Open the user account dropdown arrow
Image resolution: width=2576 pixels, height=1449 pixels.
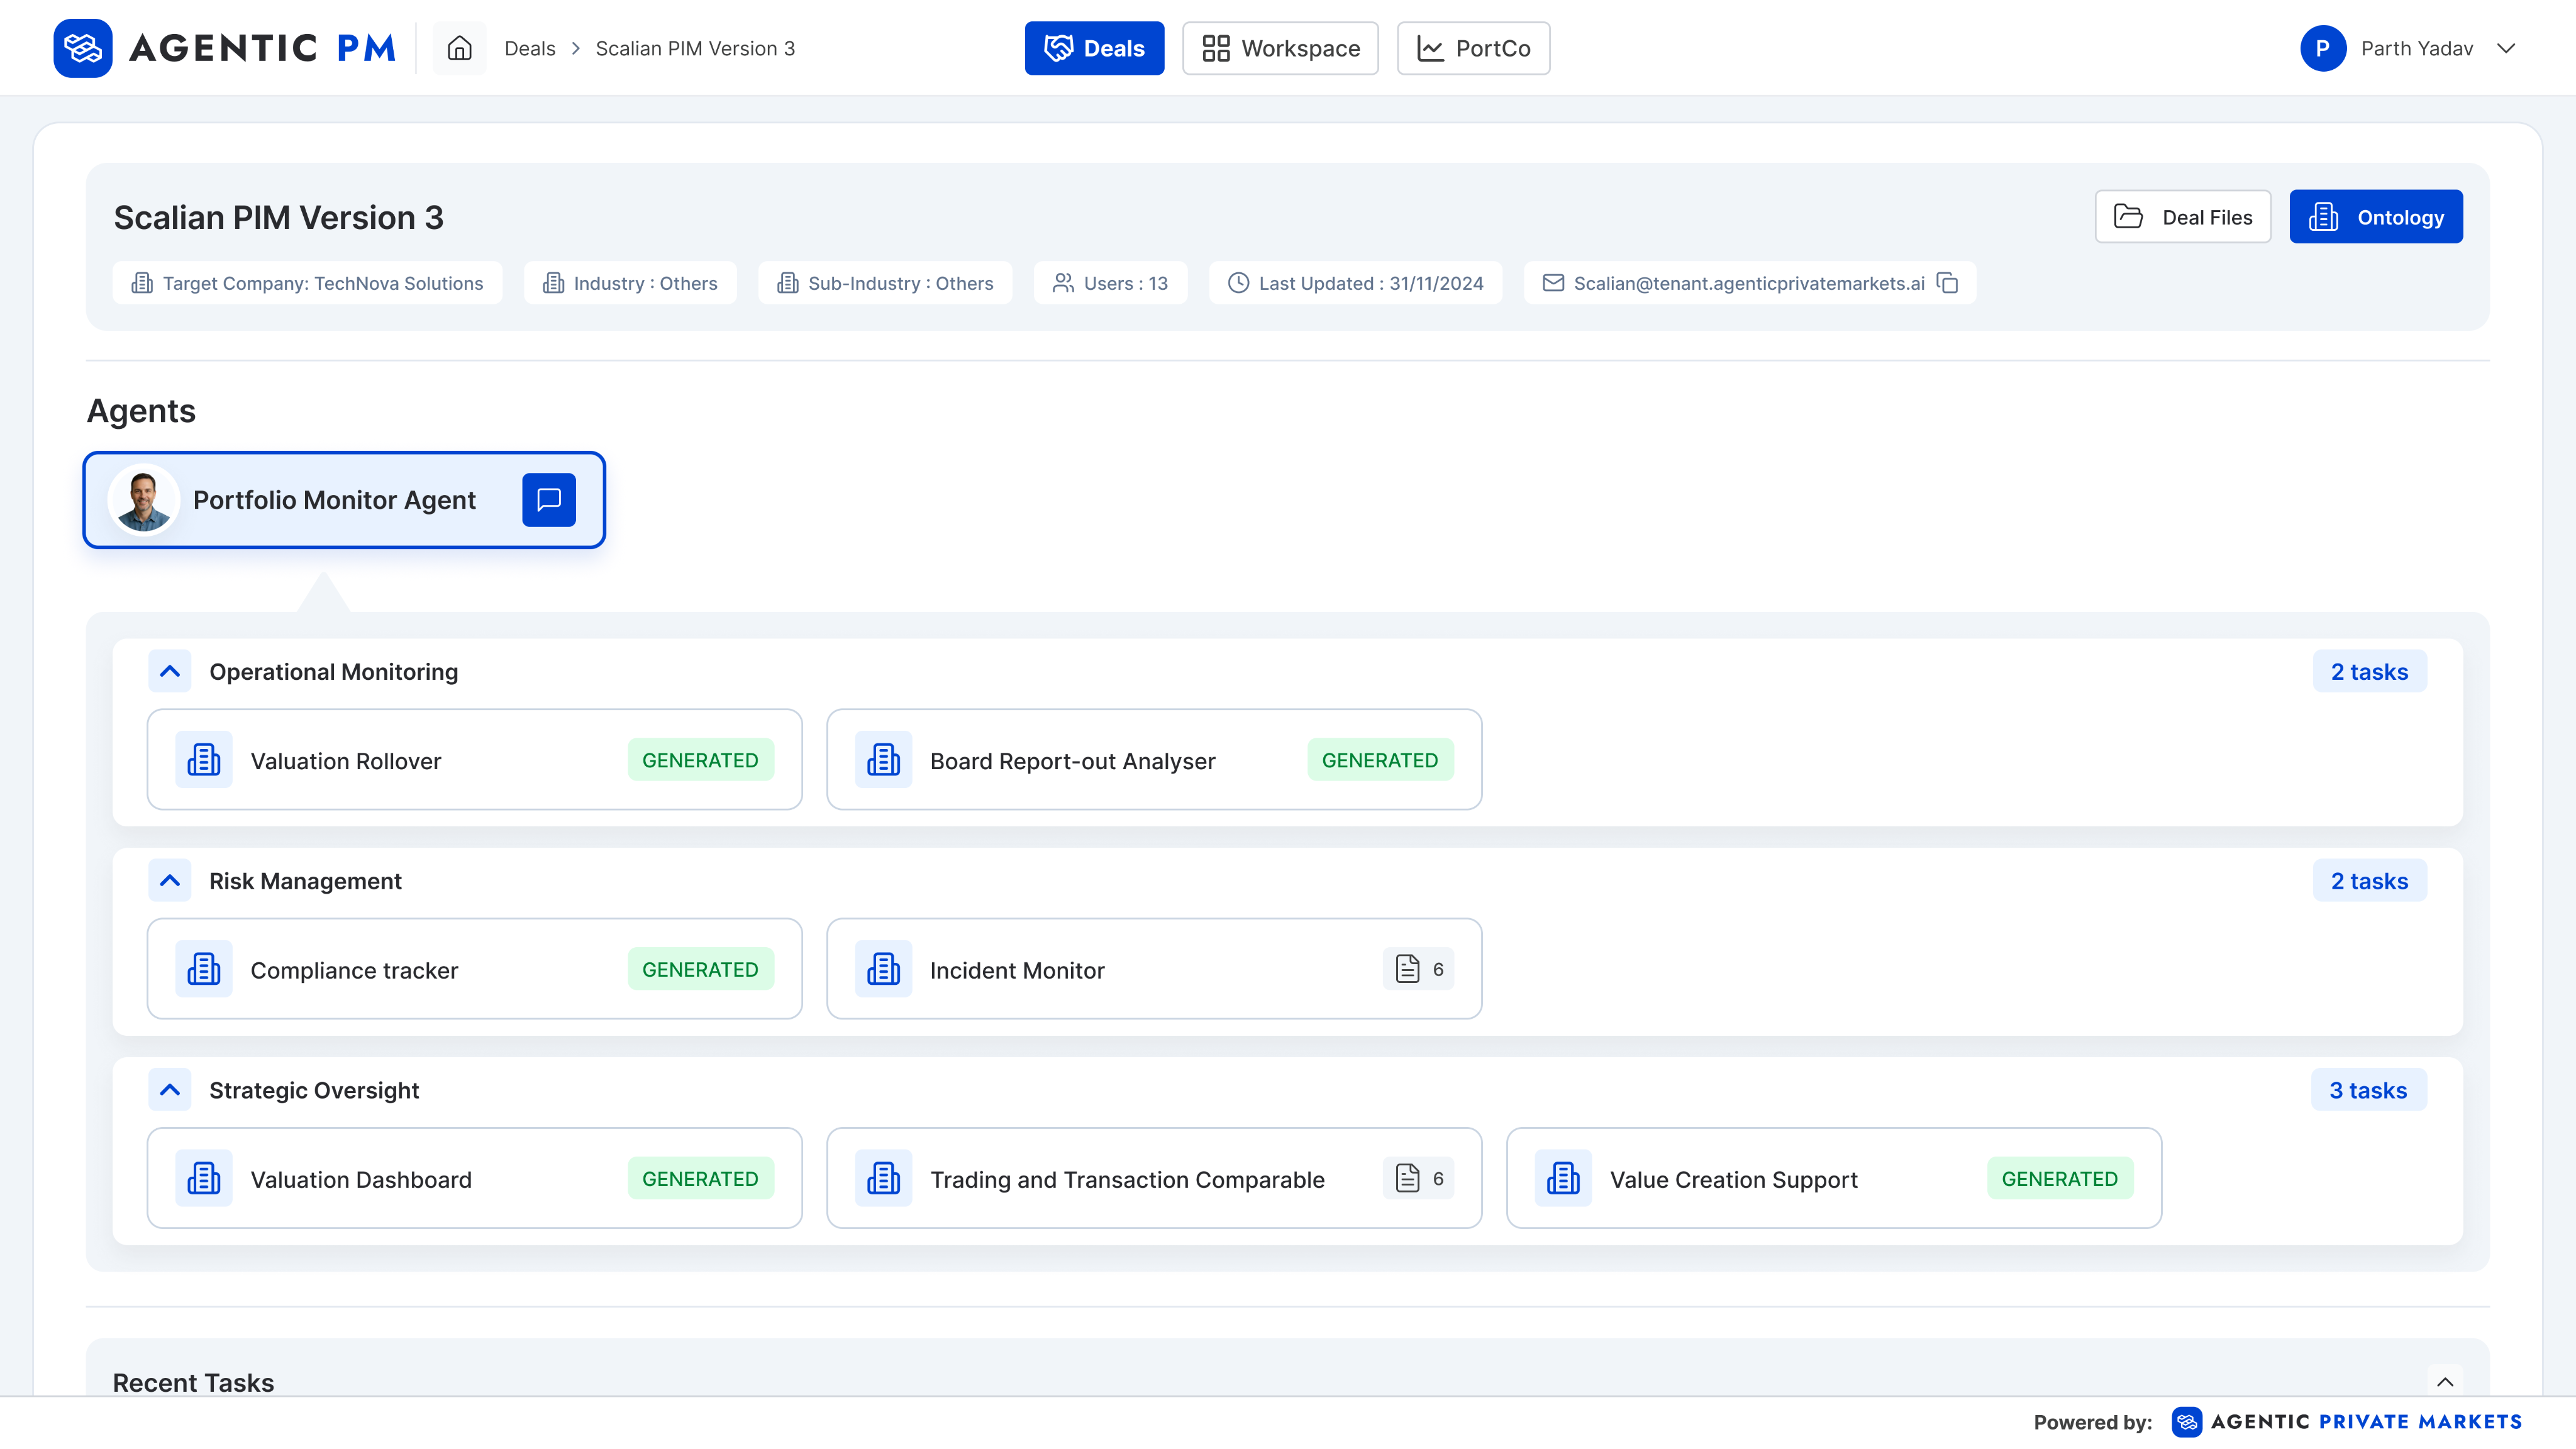point(2505,48)
